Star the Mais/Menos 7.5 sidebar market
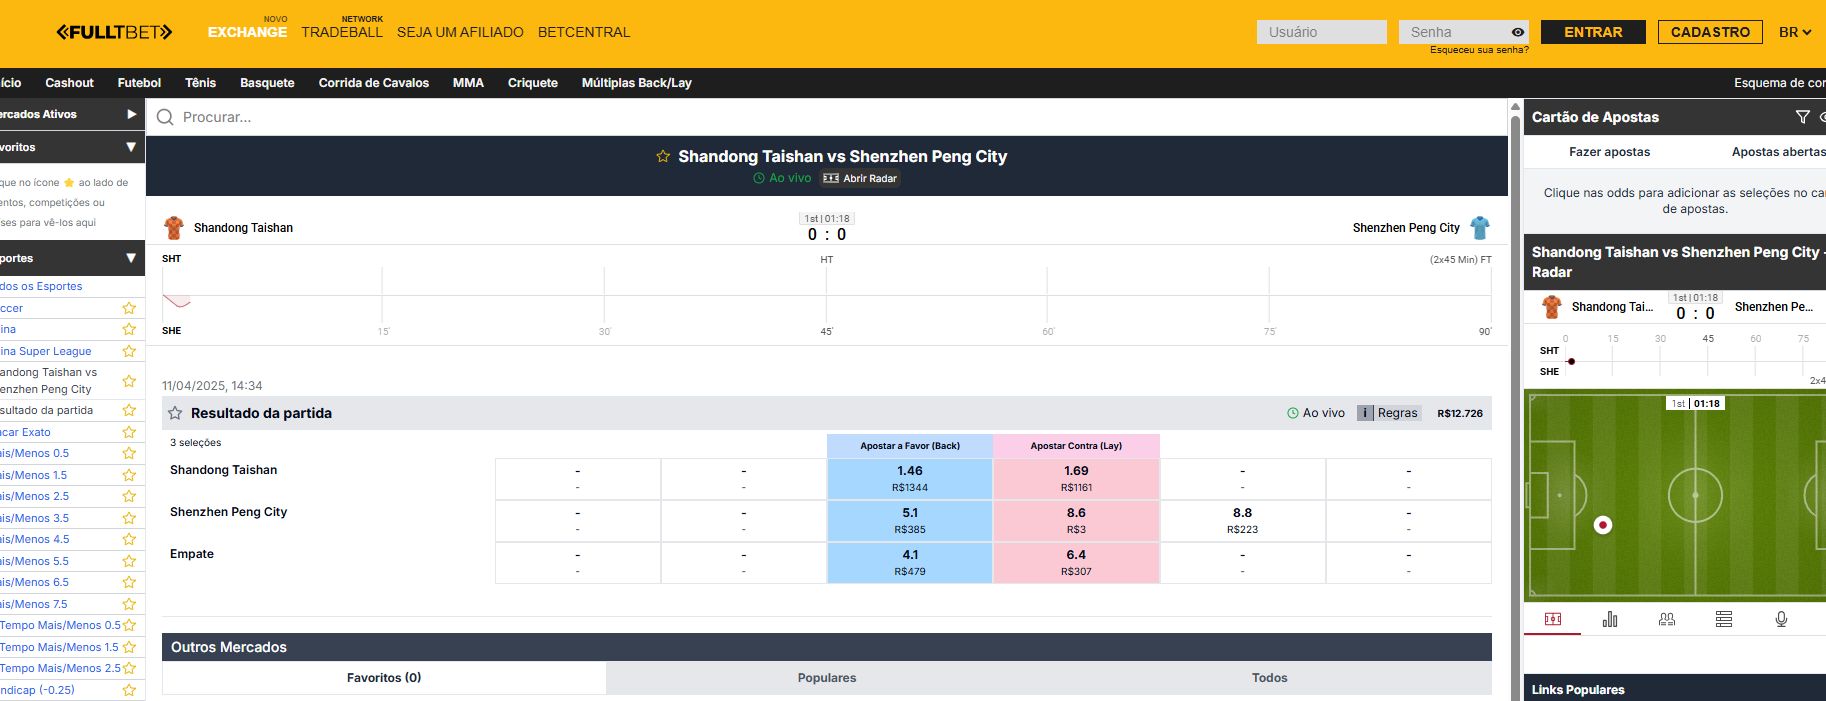Screen dimensions: 1826x701 pyautogui.click(x=129, y=604)
